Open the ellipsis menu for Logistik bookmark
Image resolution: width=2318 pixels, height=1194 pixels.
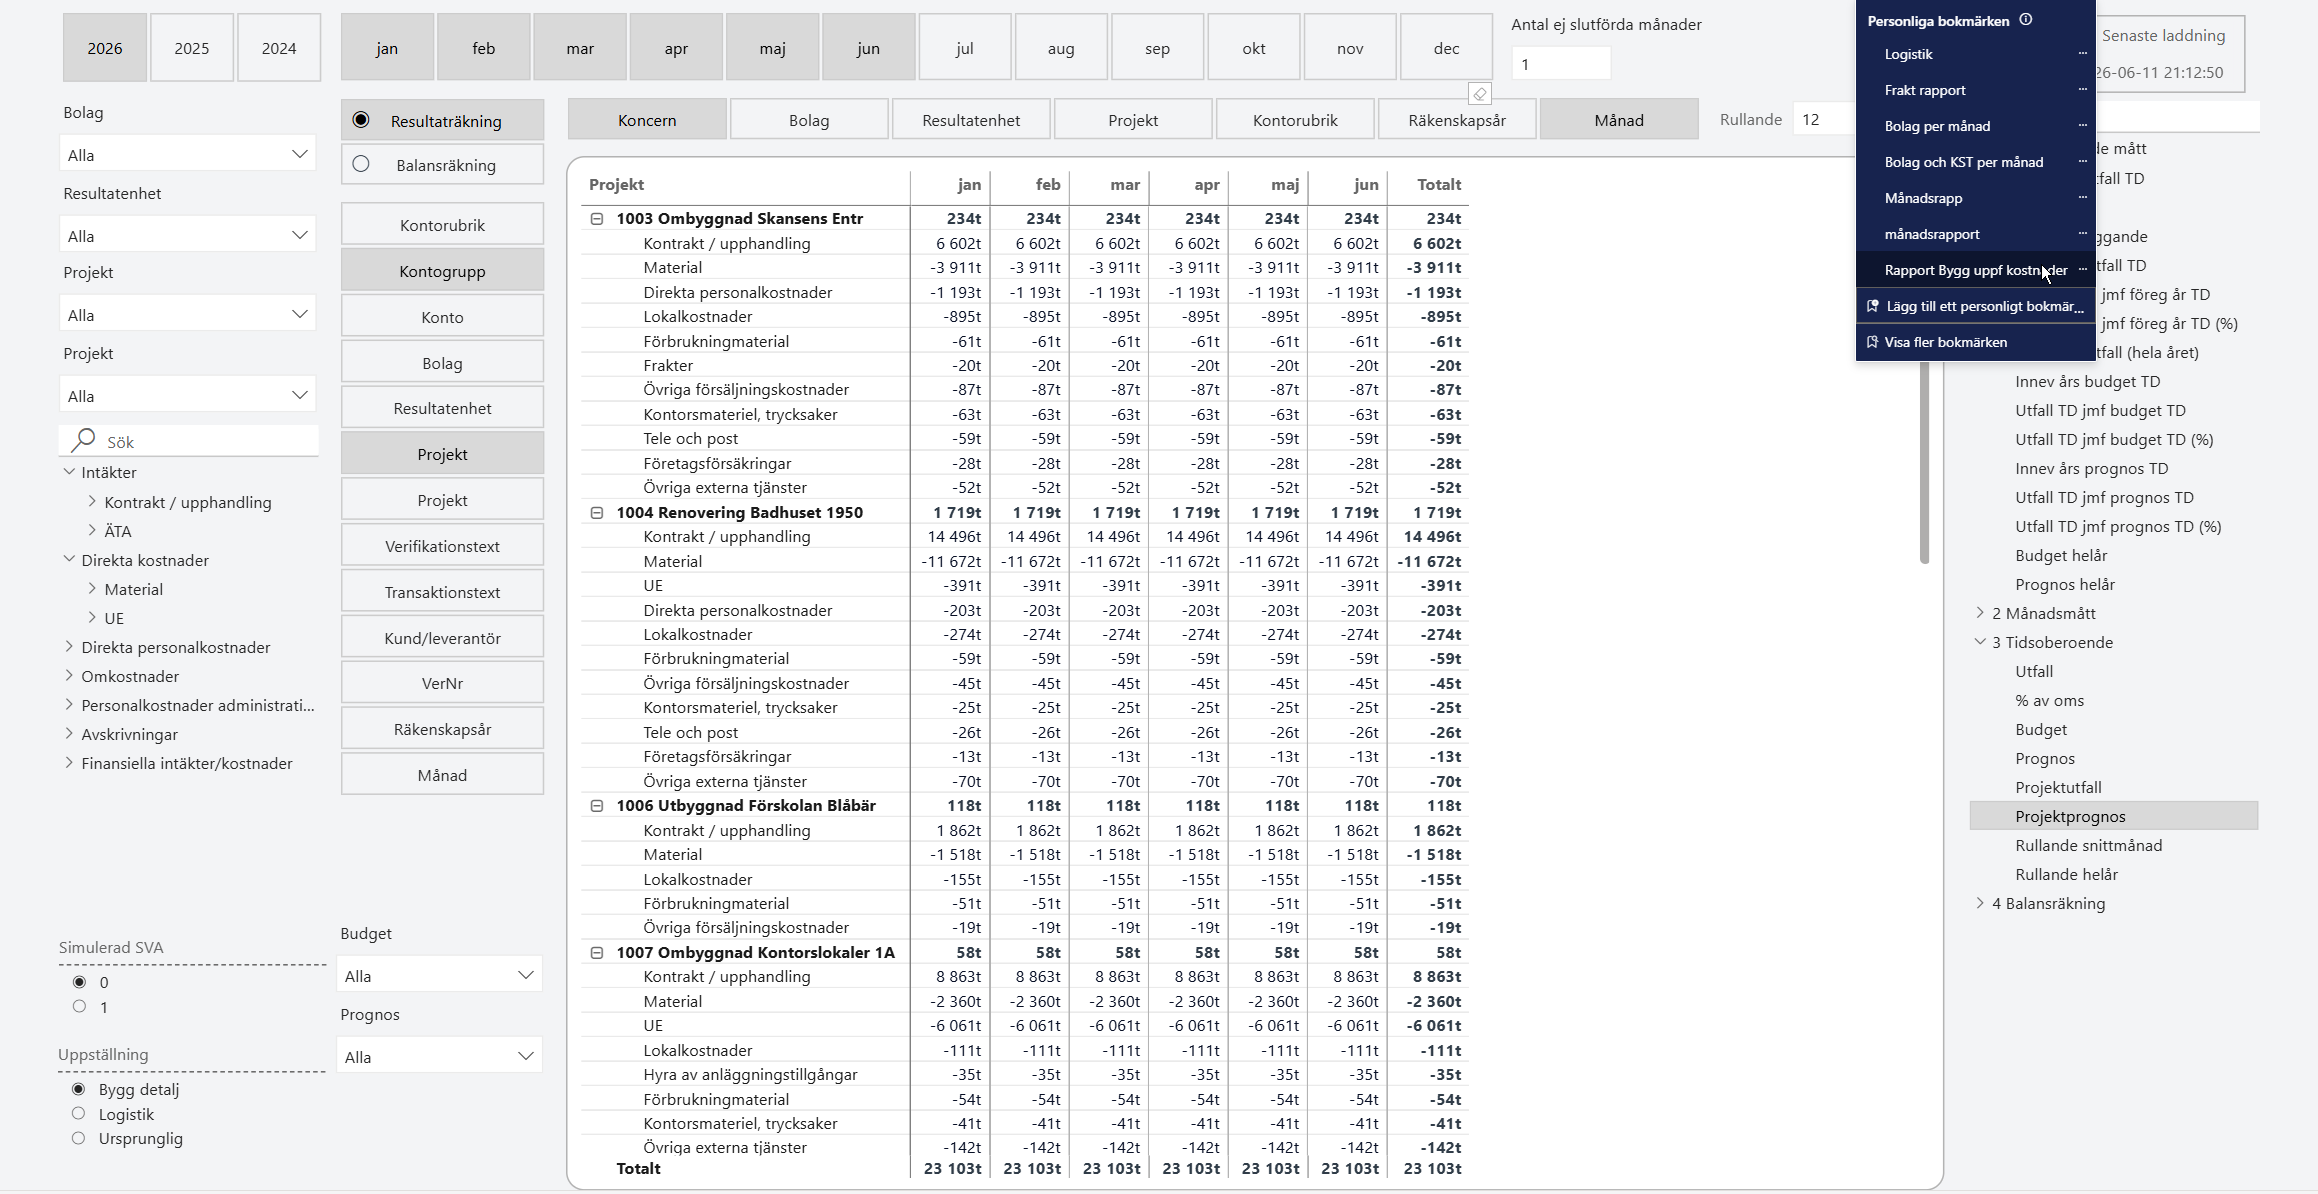(2083, 53)
